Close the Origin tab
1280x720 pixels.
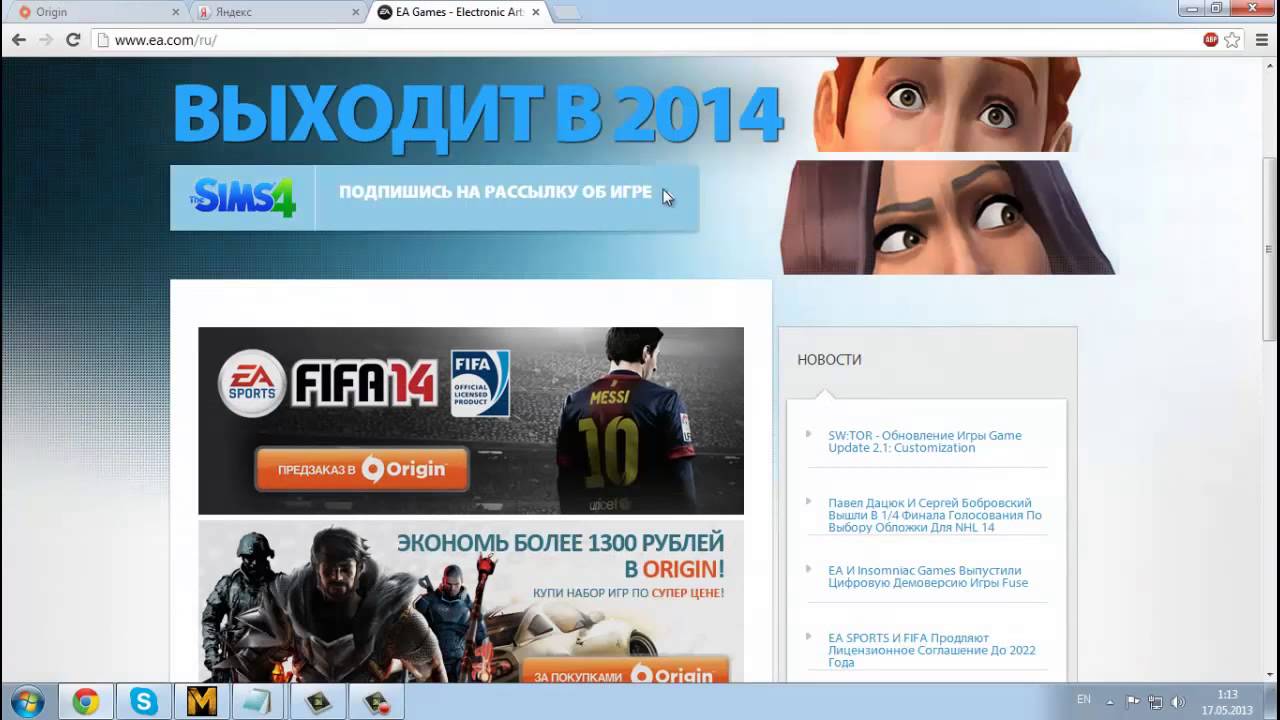tap(177, 12)
